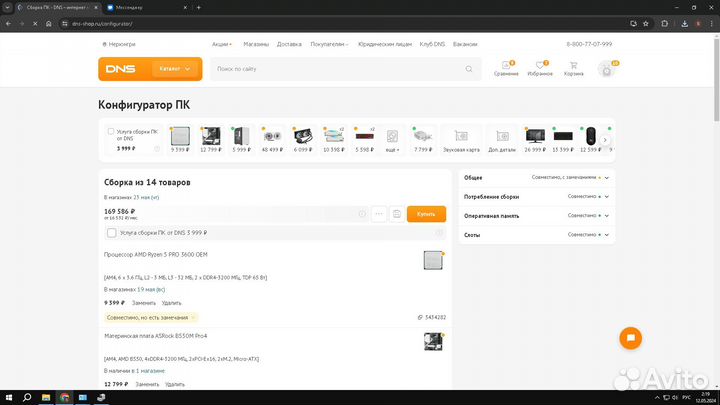The height and width of the screenshot is (405, 720).
Task: Expand the Потребление сборки section
Action: click(536, 197)
